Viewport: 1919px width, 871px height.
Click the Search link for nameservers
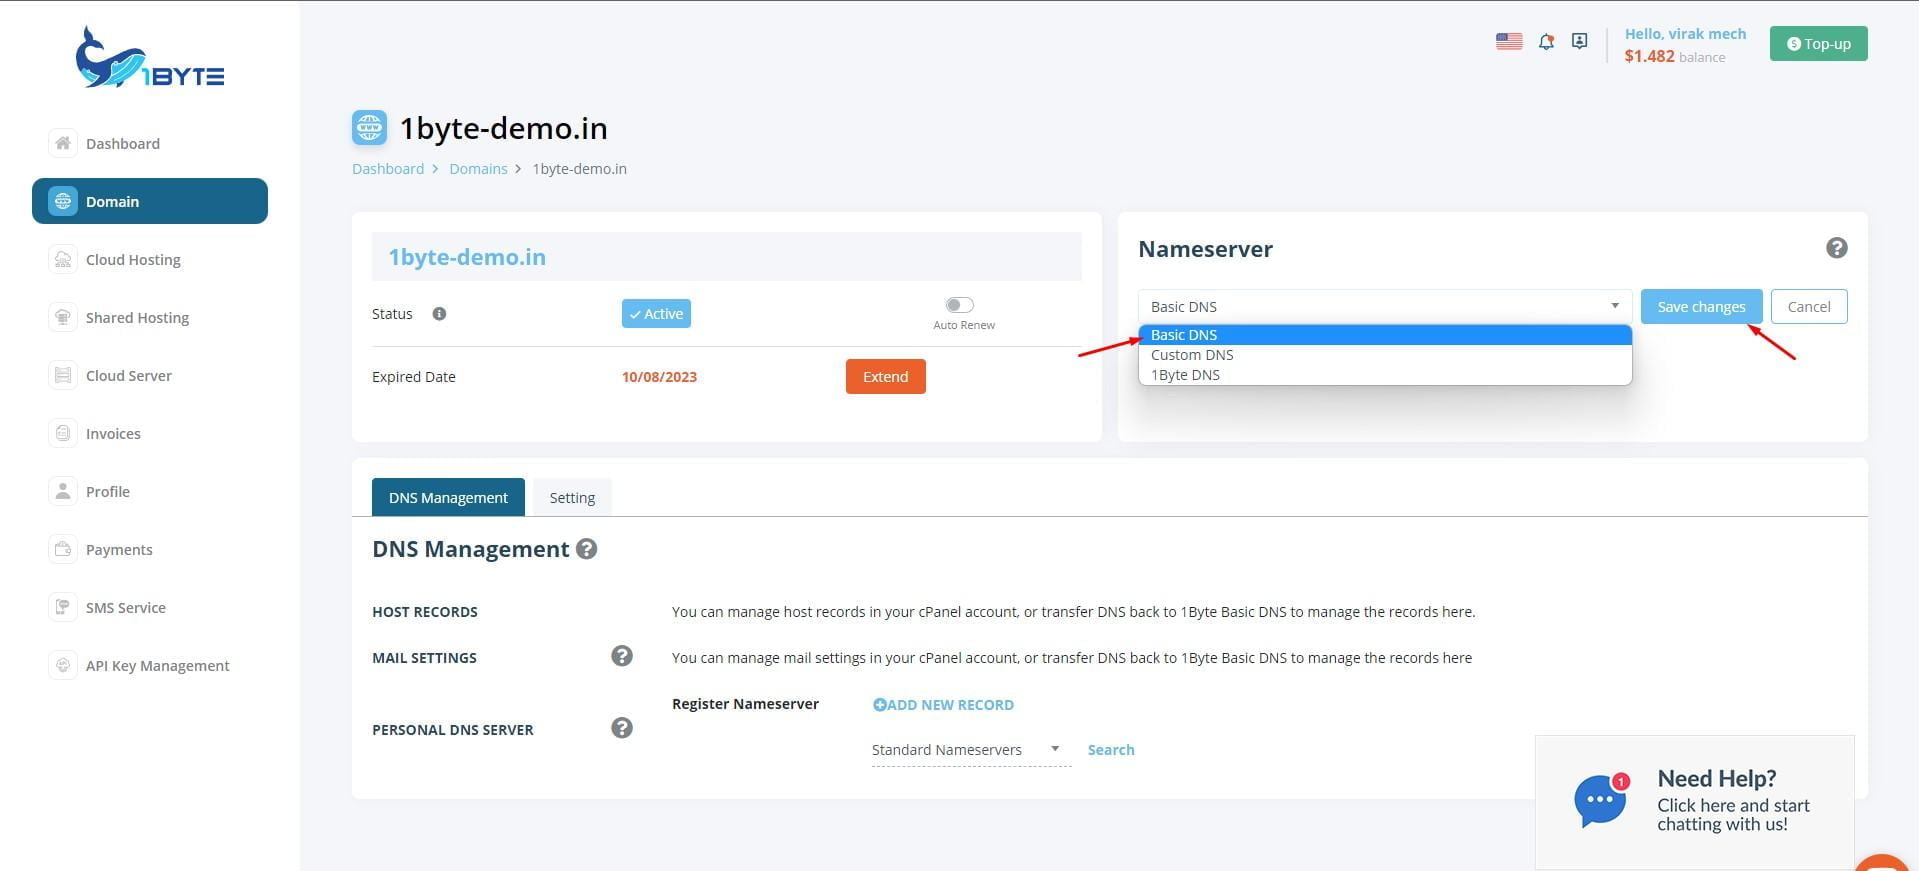click(x=1111, y=750)
